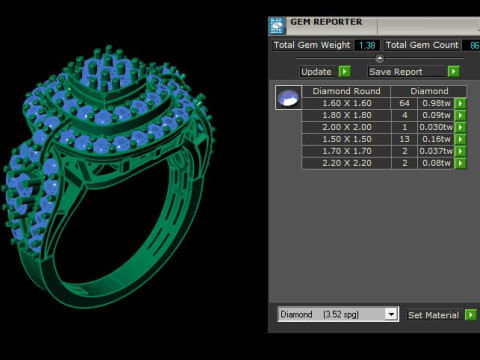The height and width of the screenshot is (360, 480).
Task: Click the 0.09tw weight cell
Action: click(x=436, y=115)
